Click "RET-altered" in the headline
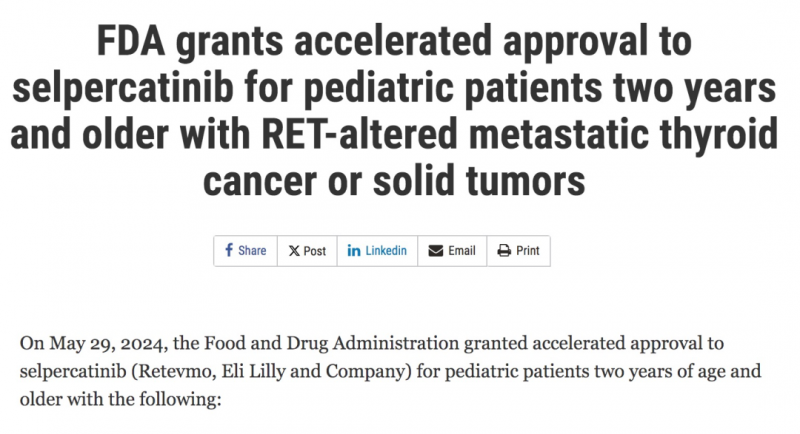Screen dimensions: 800x434 359,134
